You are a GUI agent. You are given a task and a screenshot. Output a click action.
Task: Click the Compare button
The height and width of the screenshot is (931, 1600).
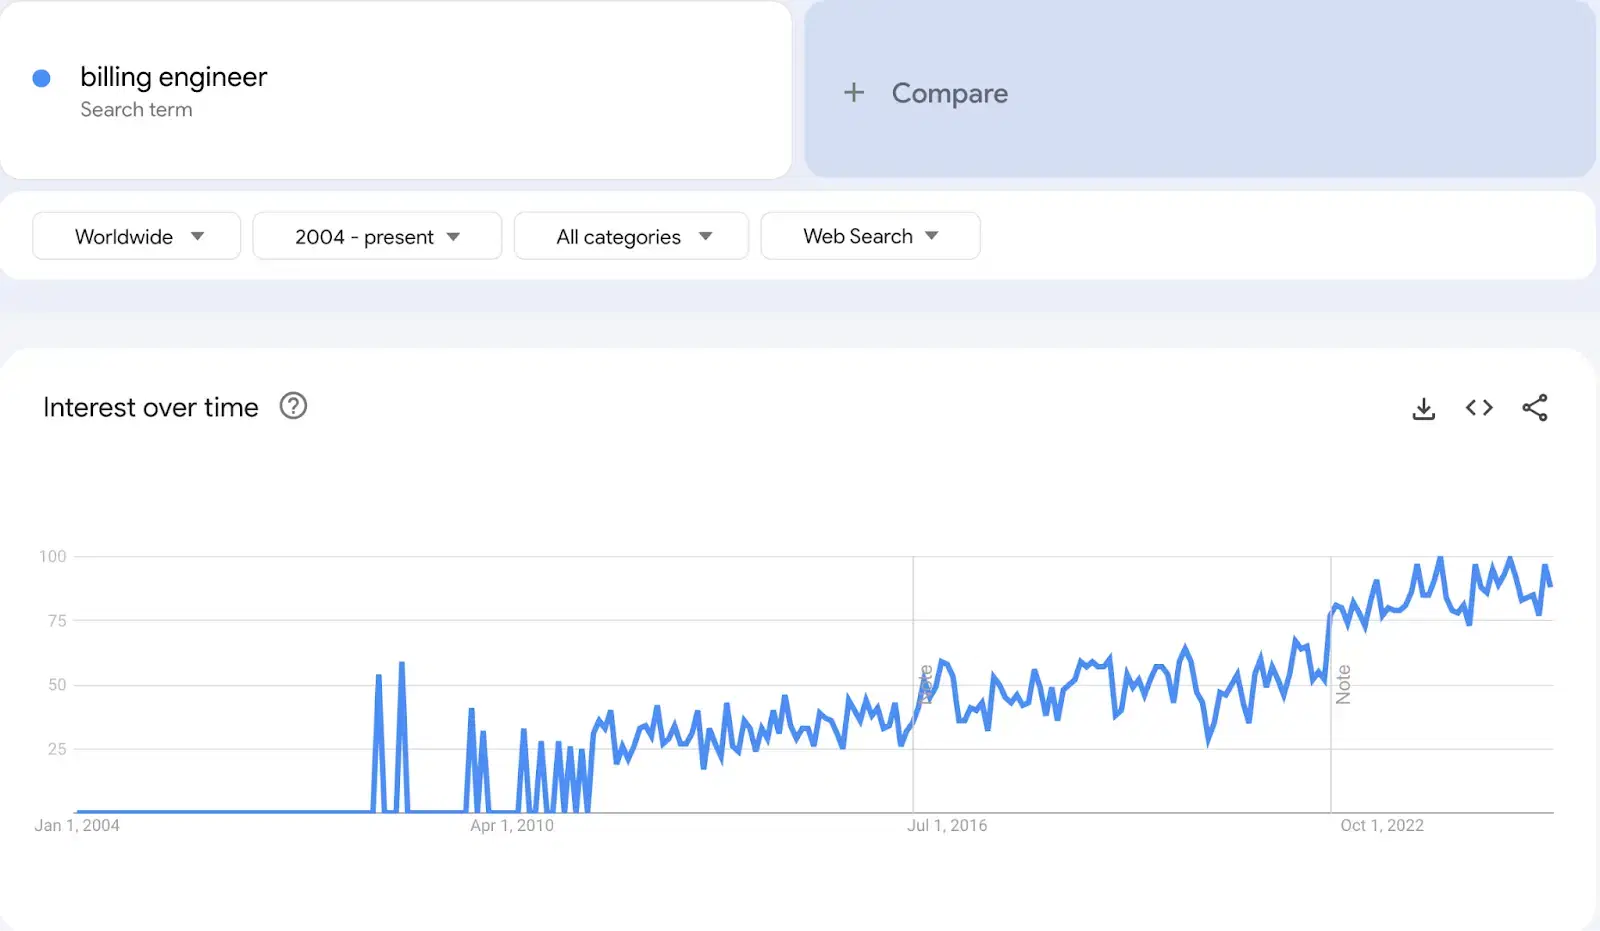pos(949,93)
